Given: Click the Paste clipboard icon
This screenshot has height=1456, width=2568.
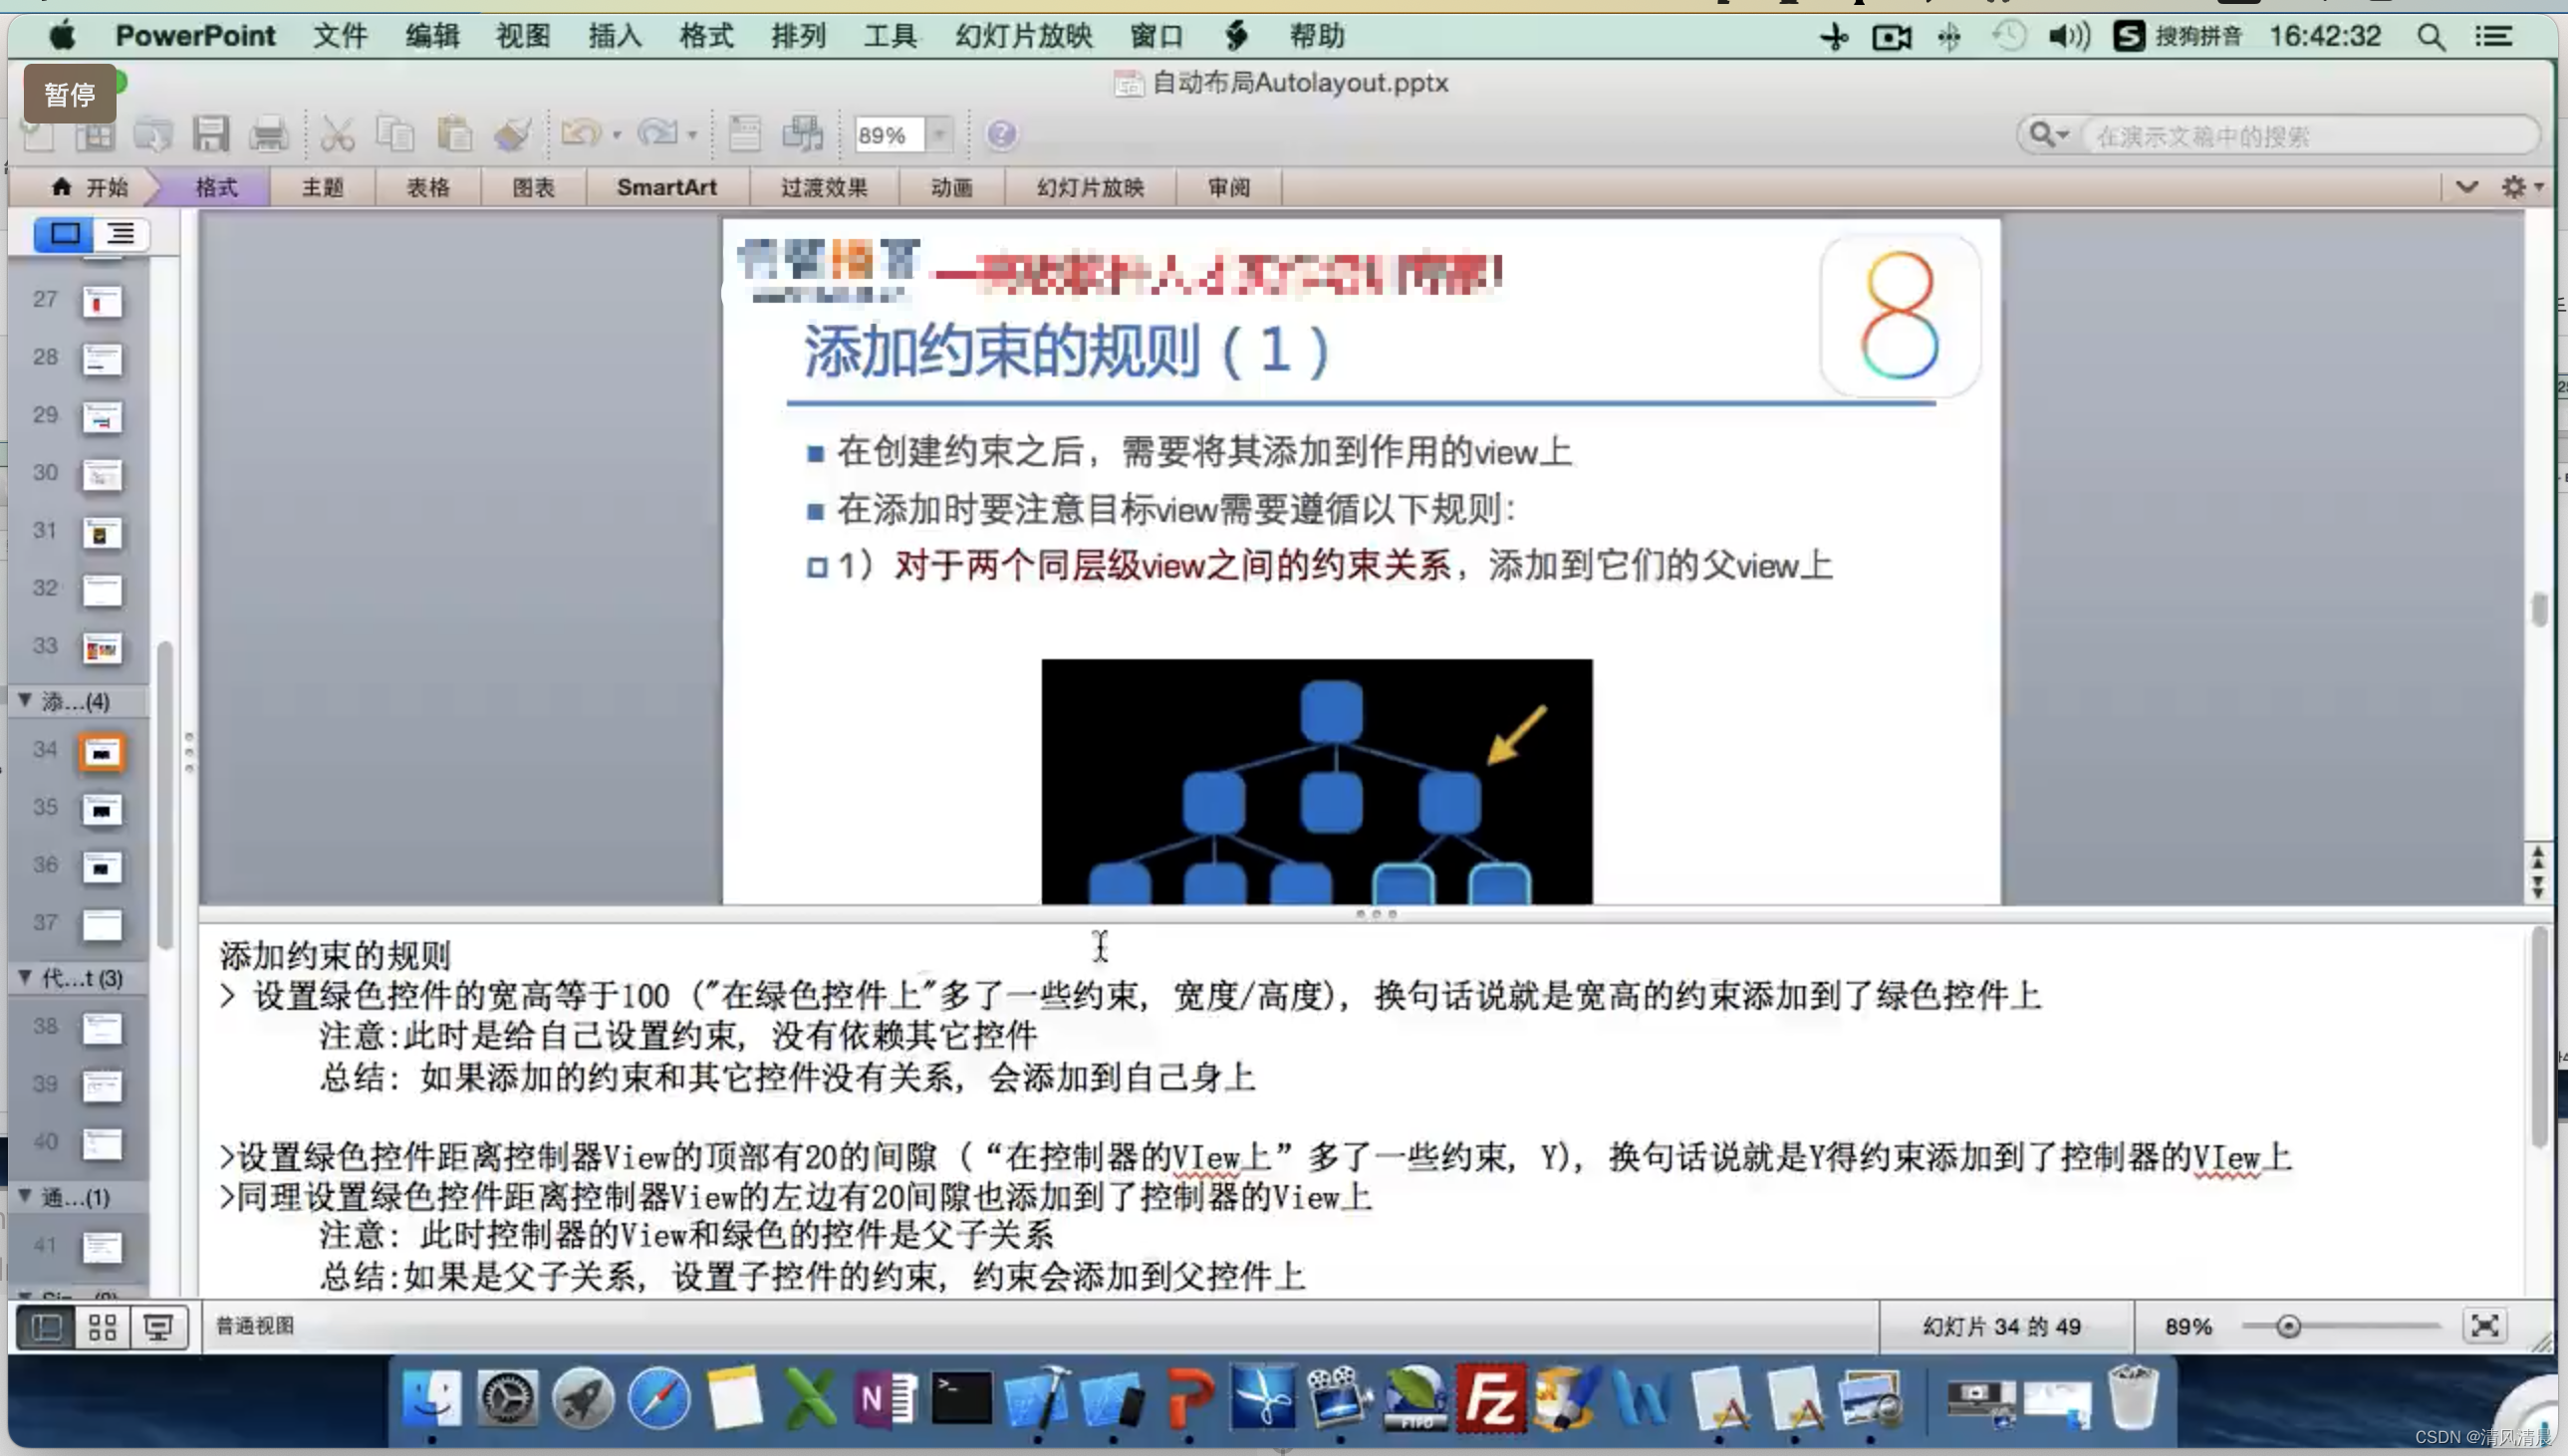Looking at the screenshot, I should point(454,134).
